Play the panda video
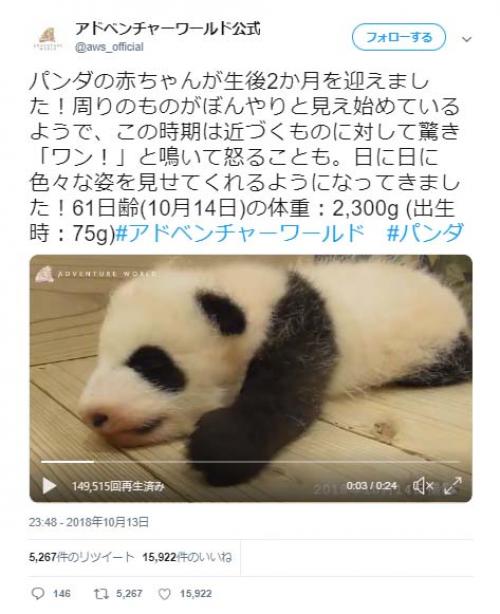Image resolution: width=500 pixels, height=614 pixels. tap(49, 486)
